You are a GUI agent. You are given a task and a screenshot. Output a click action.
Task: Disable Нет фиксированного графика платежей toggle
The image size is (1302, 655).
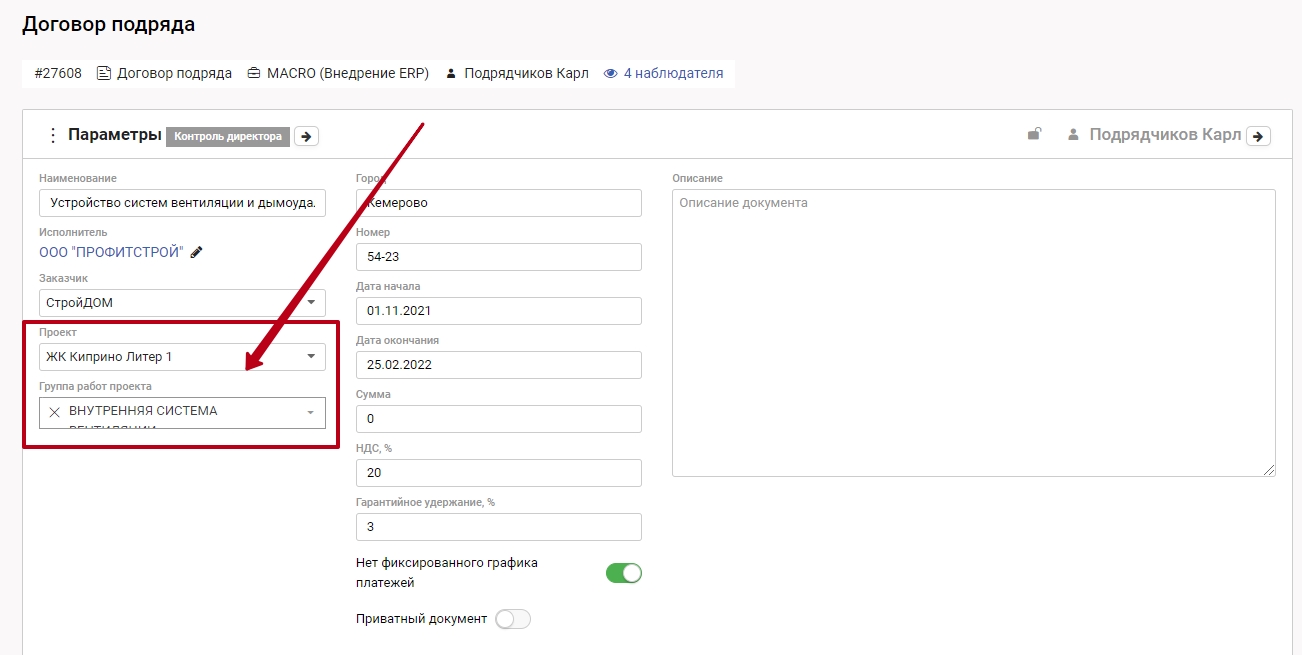pyautogui.click(x=623, y=573)
